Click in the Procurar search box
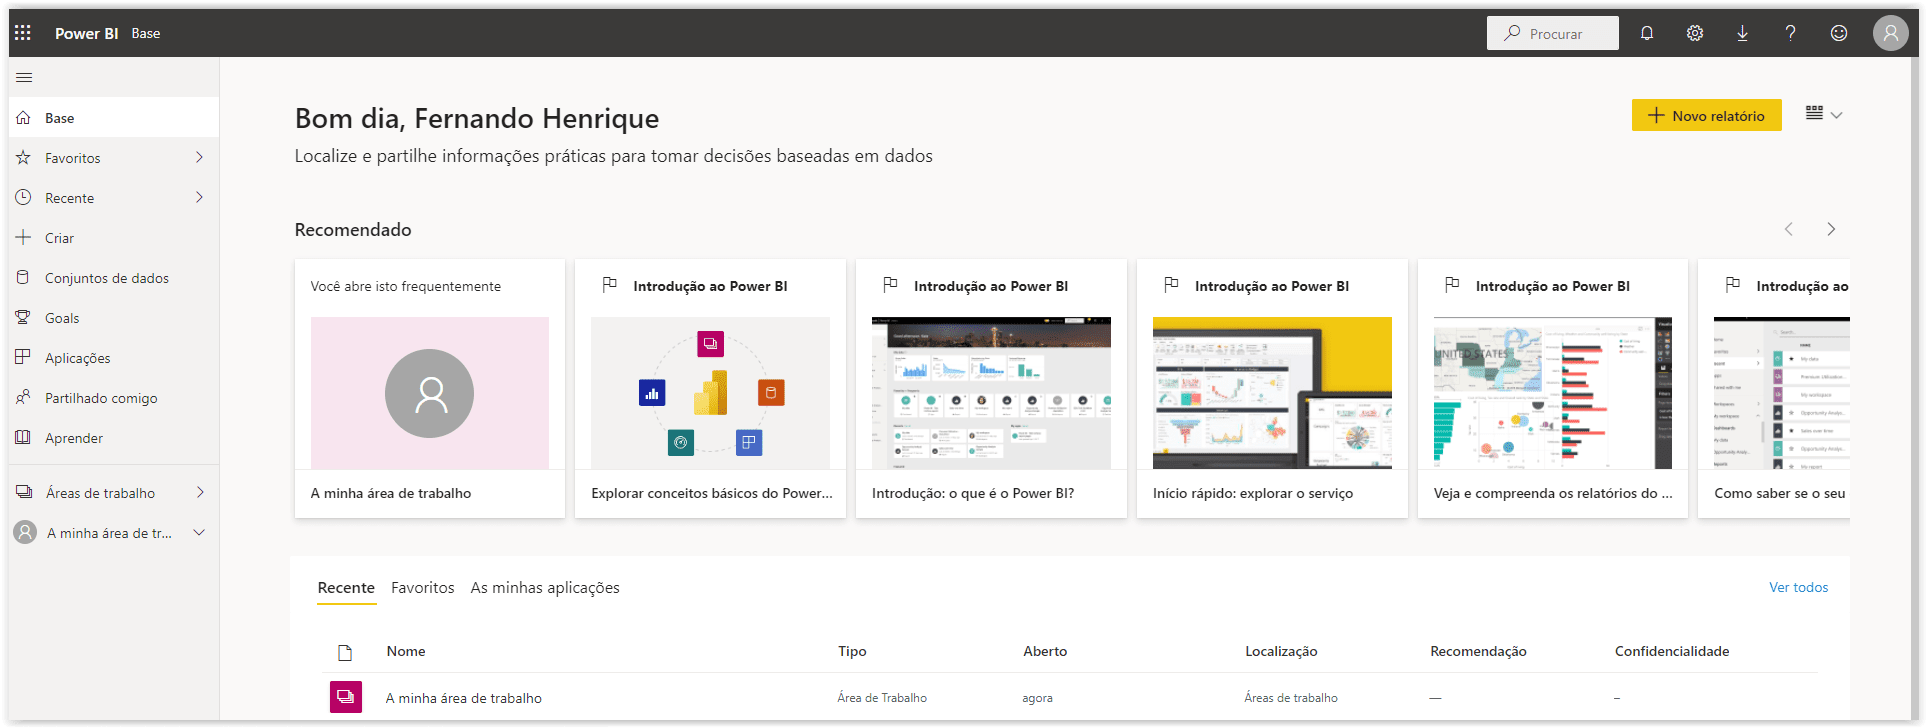The image size is (1927, 728). point(1552,33)
